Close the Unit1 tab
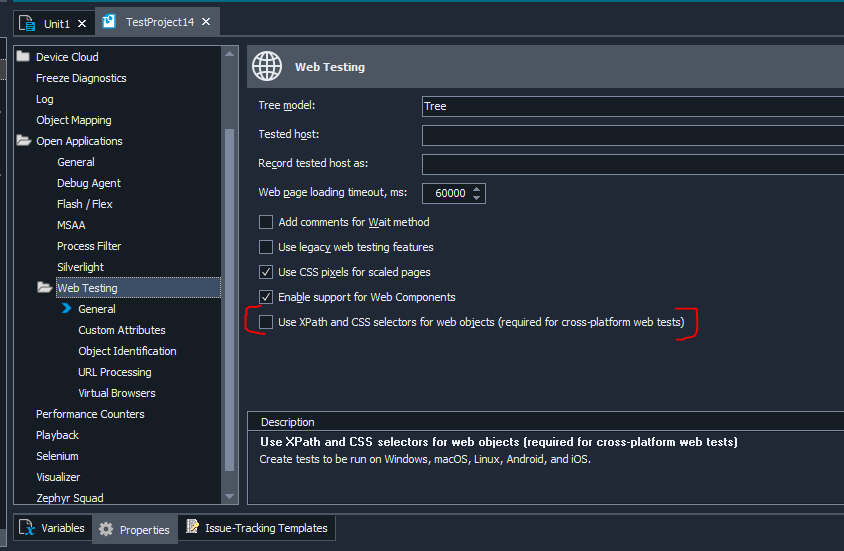The height and width of the screenshot is (551, 844). (x=82, y=24)
